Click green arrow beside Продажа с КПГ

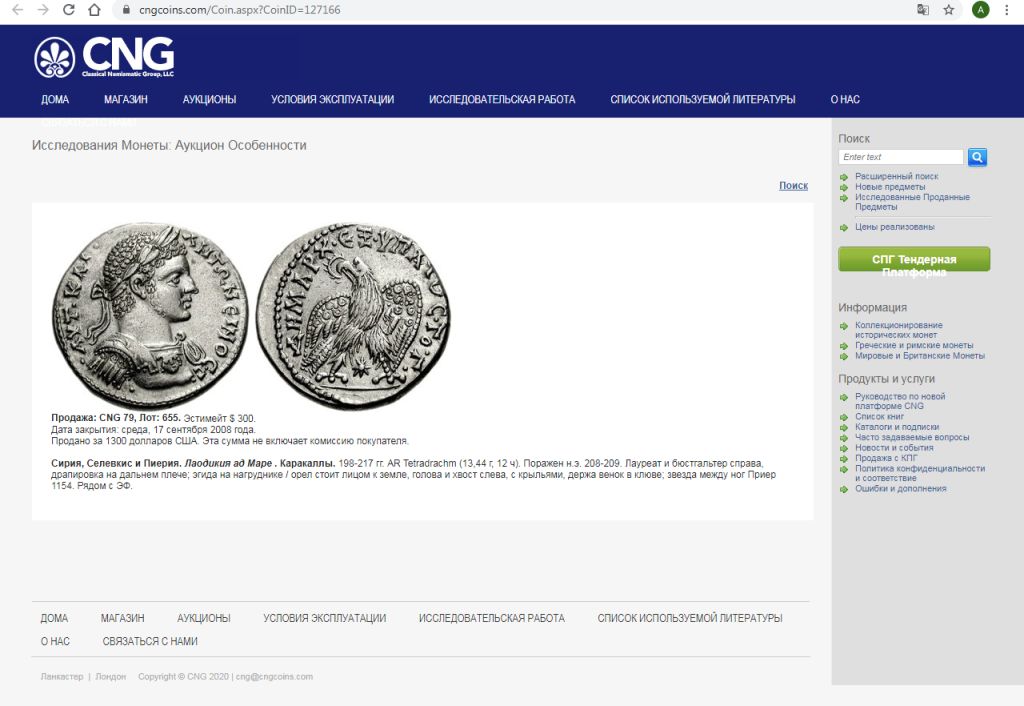(x=844, y=458)
